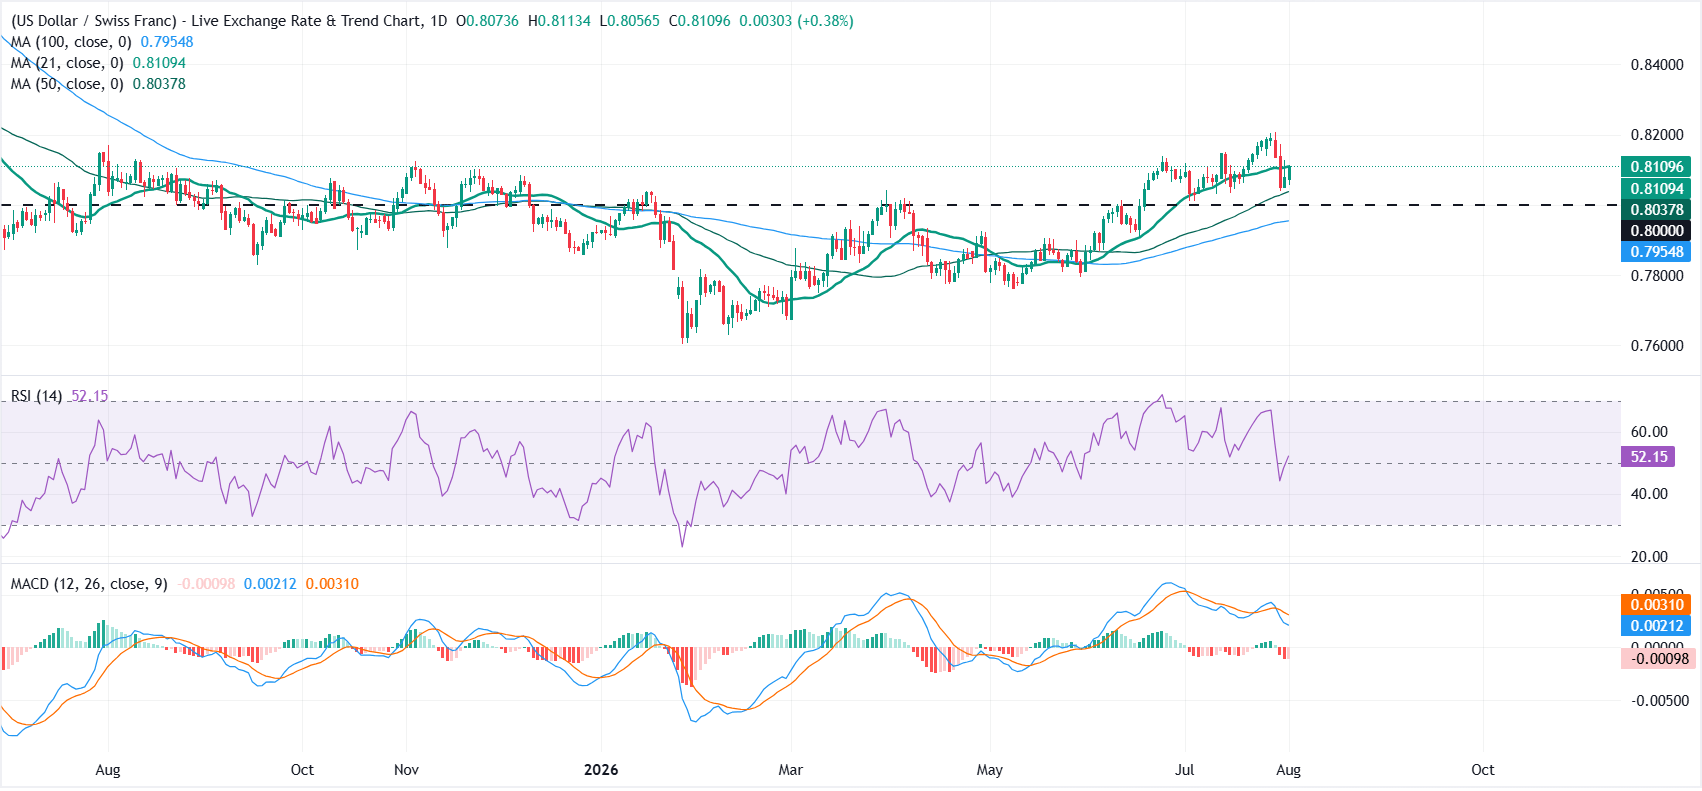Open the RSI (14) indicator legend
This screenshot has width=1702, height=791.
37,396
